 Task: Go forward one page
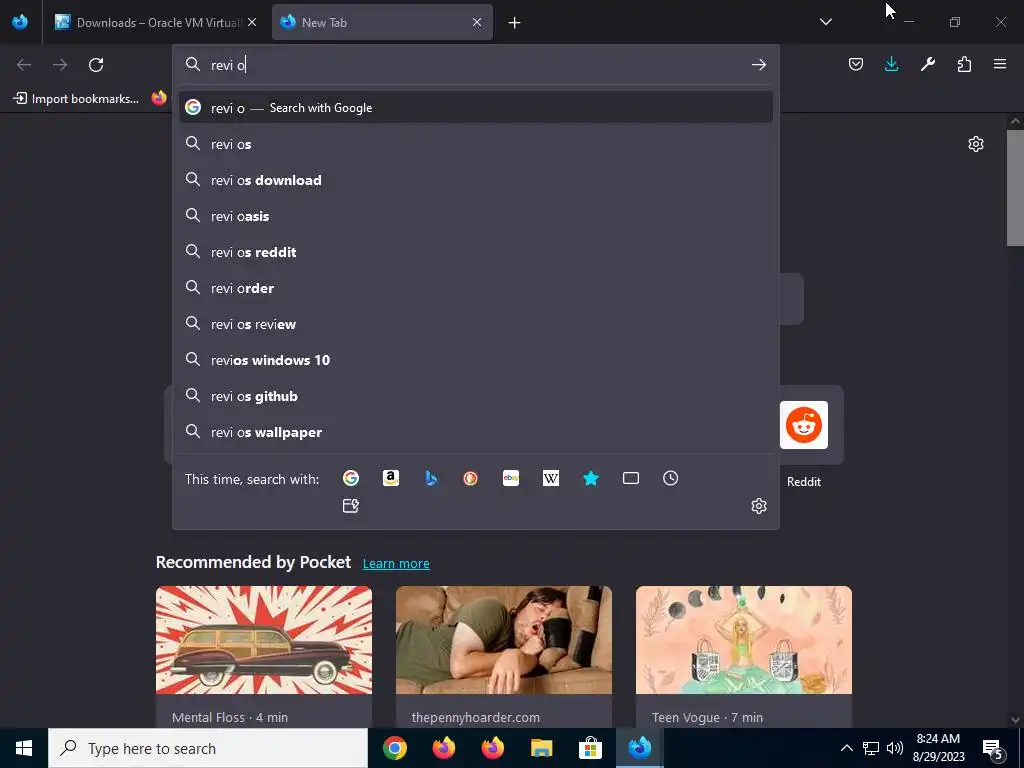pos(60,65)
